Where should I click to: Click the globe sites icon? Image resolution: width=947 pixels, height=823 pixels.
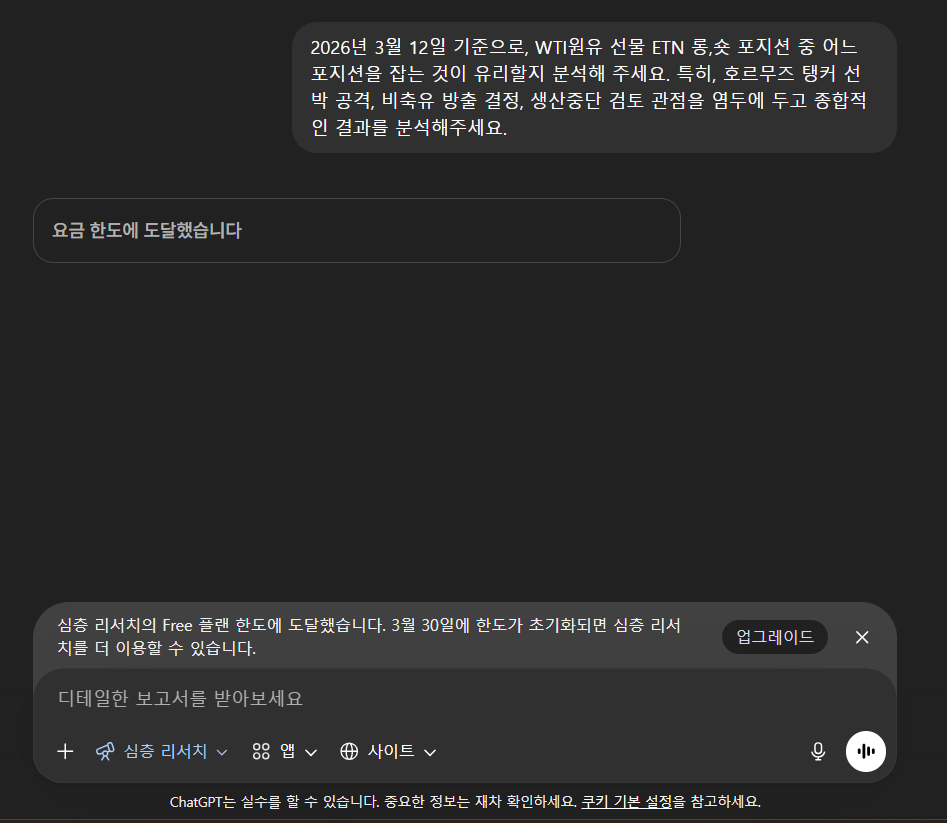point(349,752)
